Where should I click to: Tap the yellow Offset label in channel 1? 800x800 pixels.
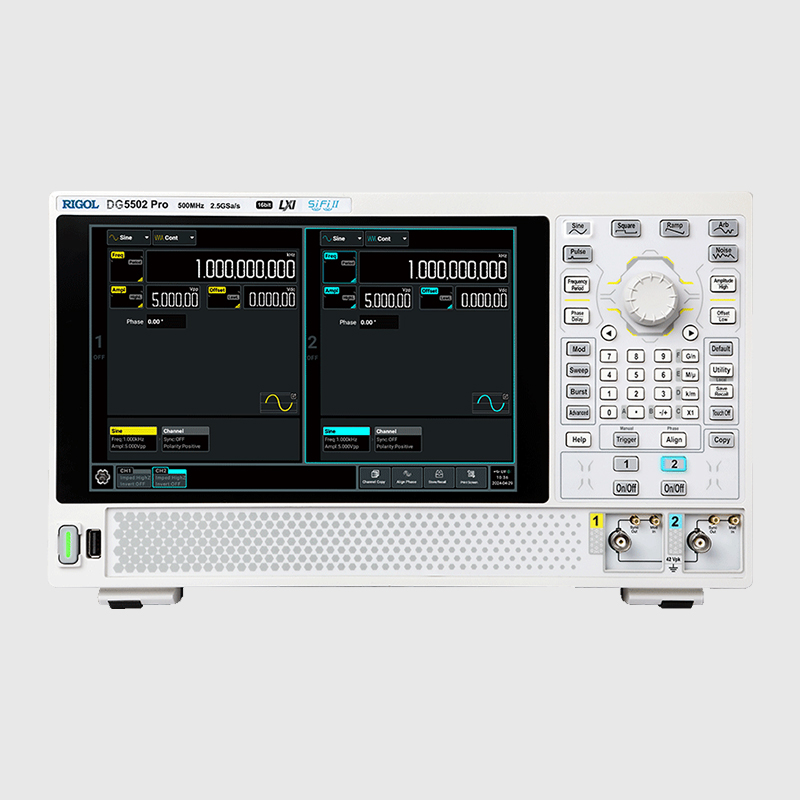pyautogui.click(x=217, y=290)
